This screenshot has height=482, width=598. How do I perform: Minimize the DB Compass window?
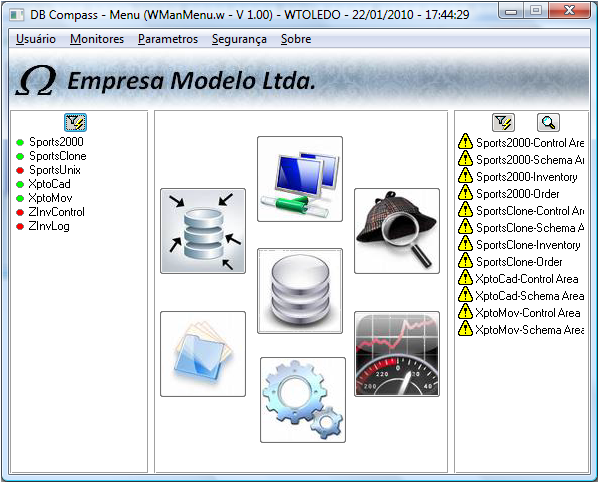[511, 11]
